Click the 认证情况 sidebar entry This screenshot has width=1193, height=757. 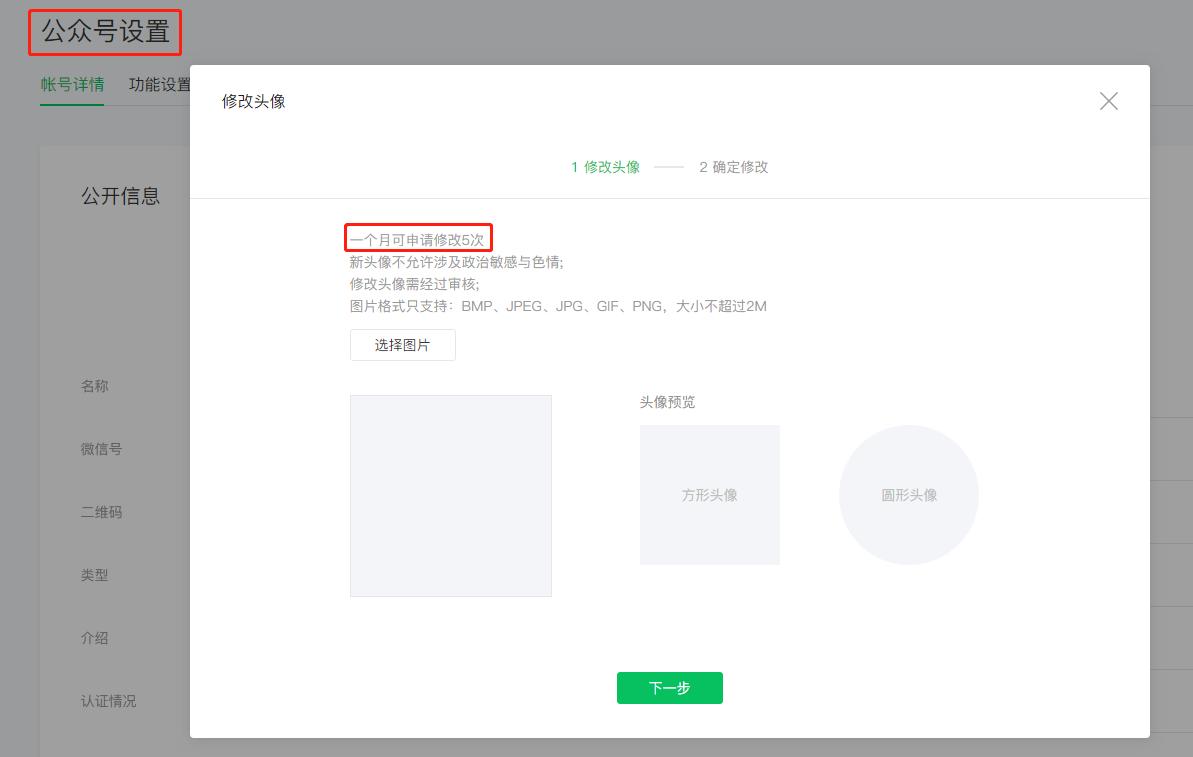pos(108,700)
